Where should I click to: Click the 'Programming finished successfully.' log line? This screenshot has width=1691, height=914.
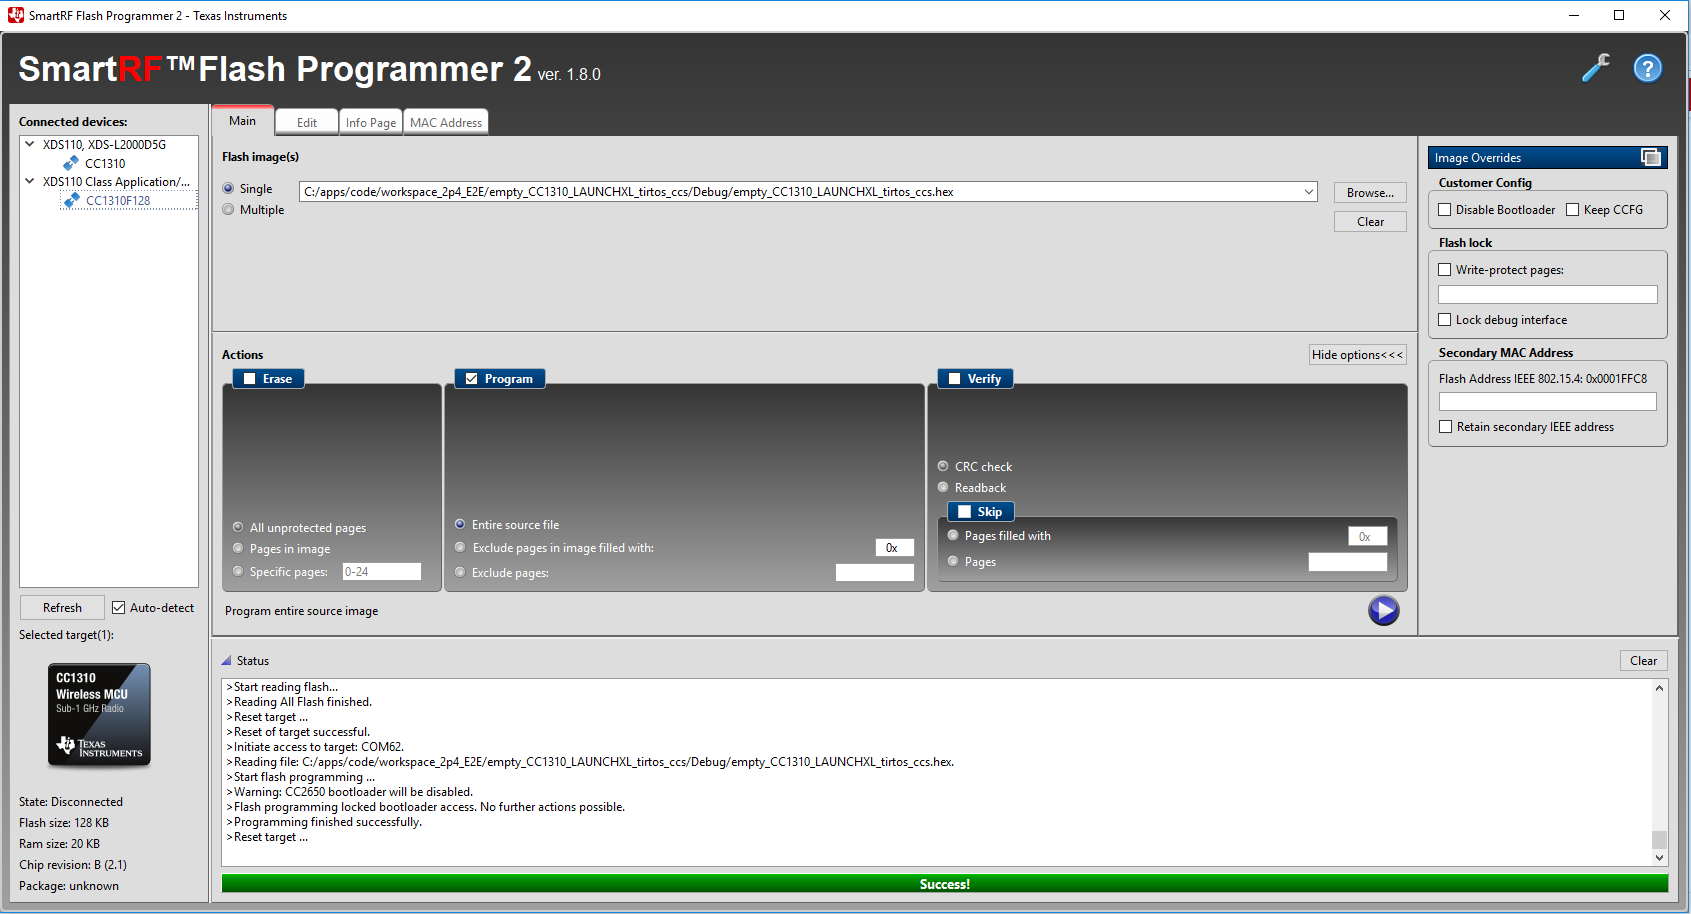tap(327, 822)
